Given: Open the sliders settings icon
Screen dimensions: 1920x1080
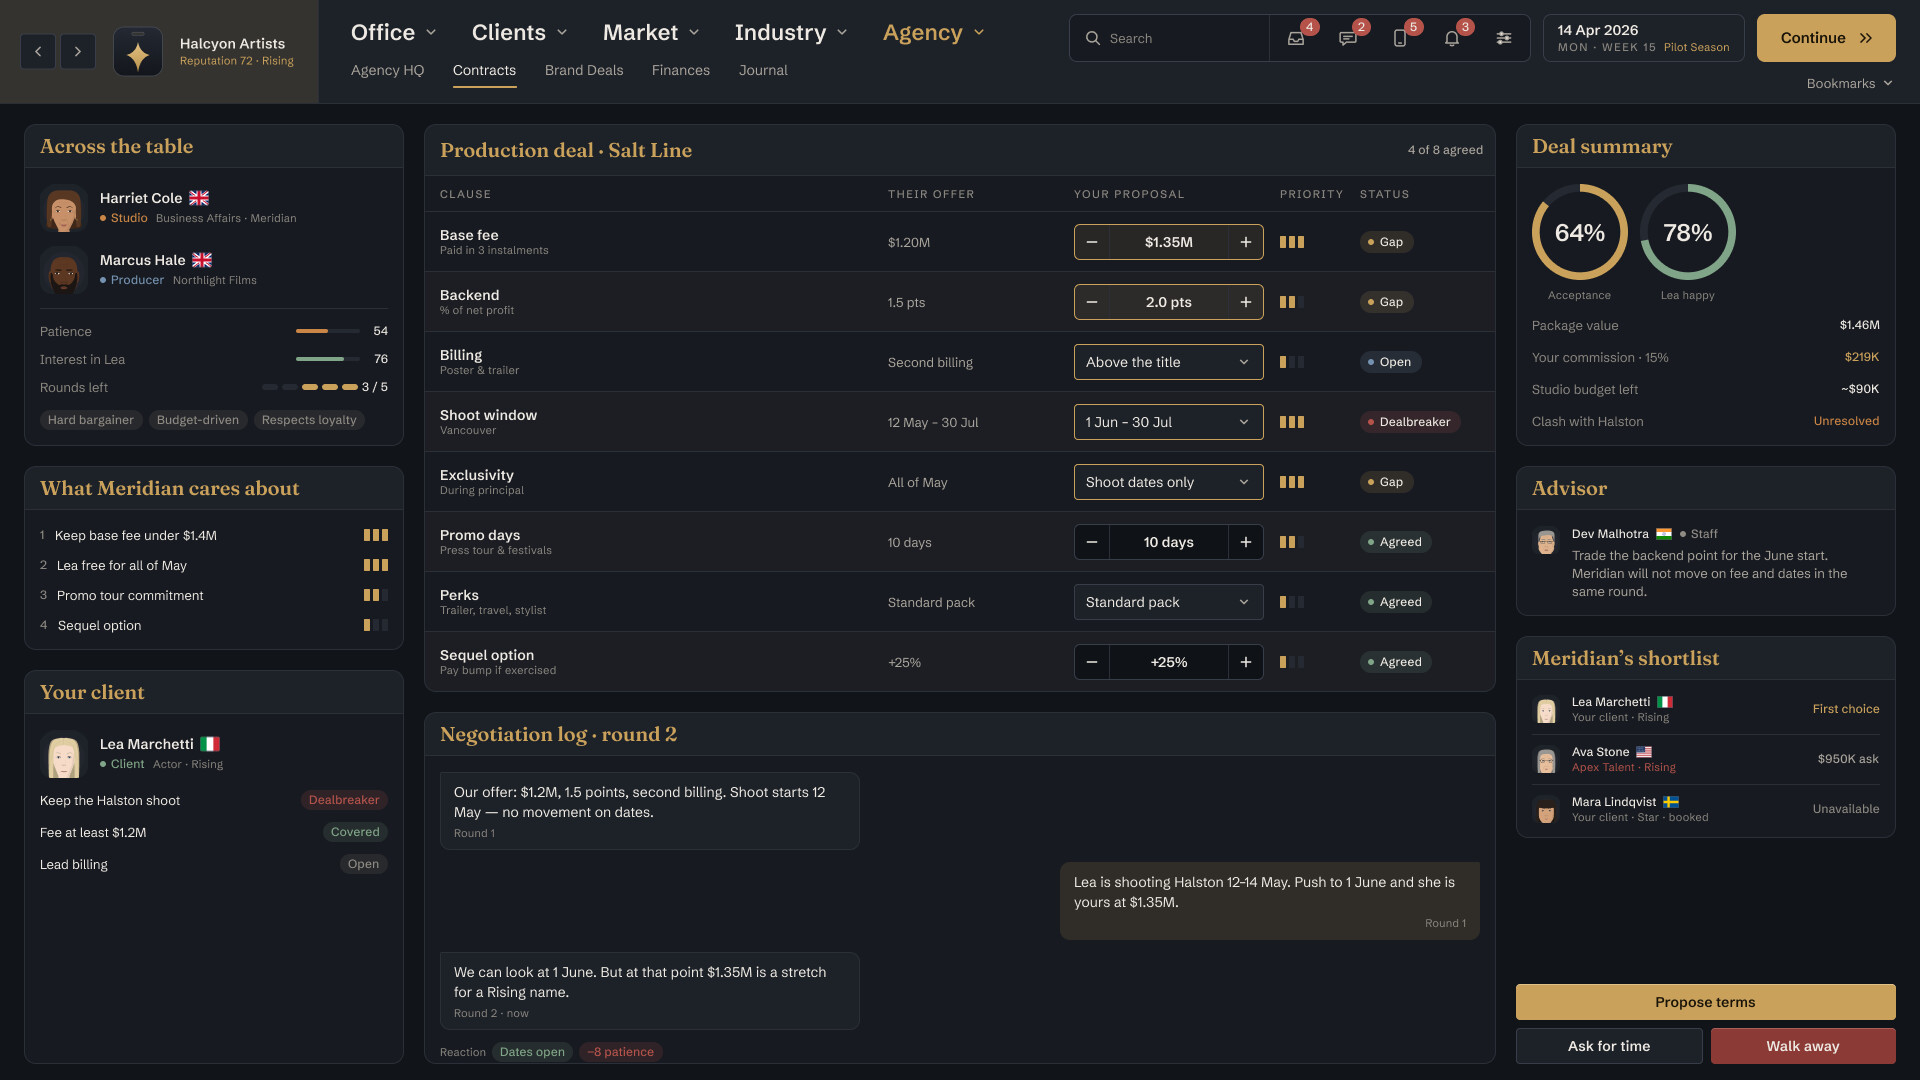Looking at the screenshot, I should click(1504, 38).
